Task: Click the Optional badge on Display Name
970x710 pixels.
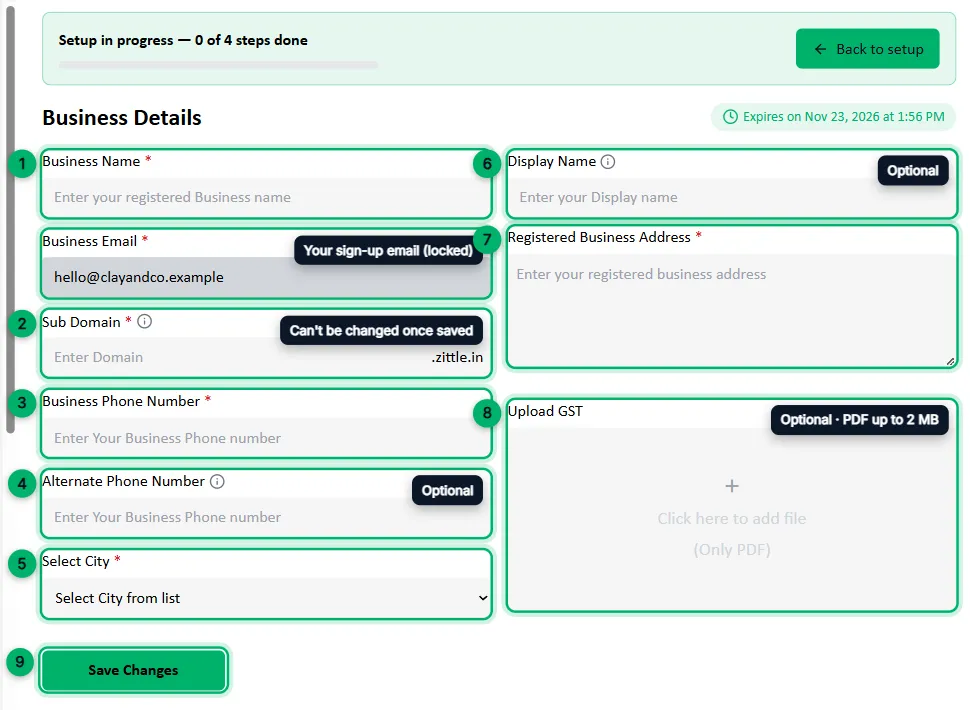Action: pyautogui.click(x=912, y=171)
